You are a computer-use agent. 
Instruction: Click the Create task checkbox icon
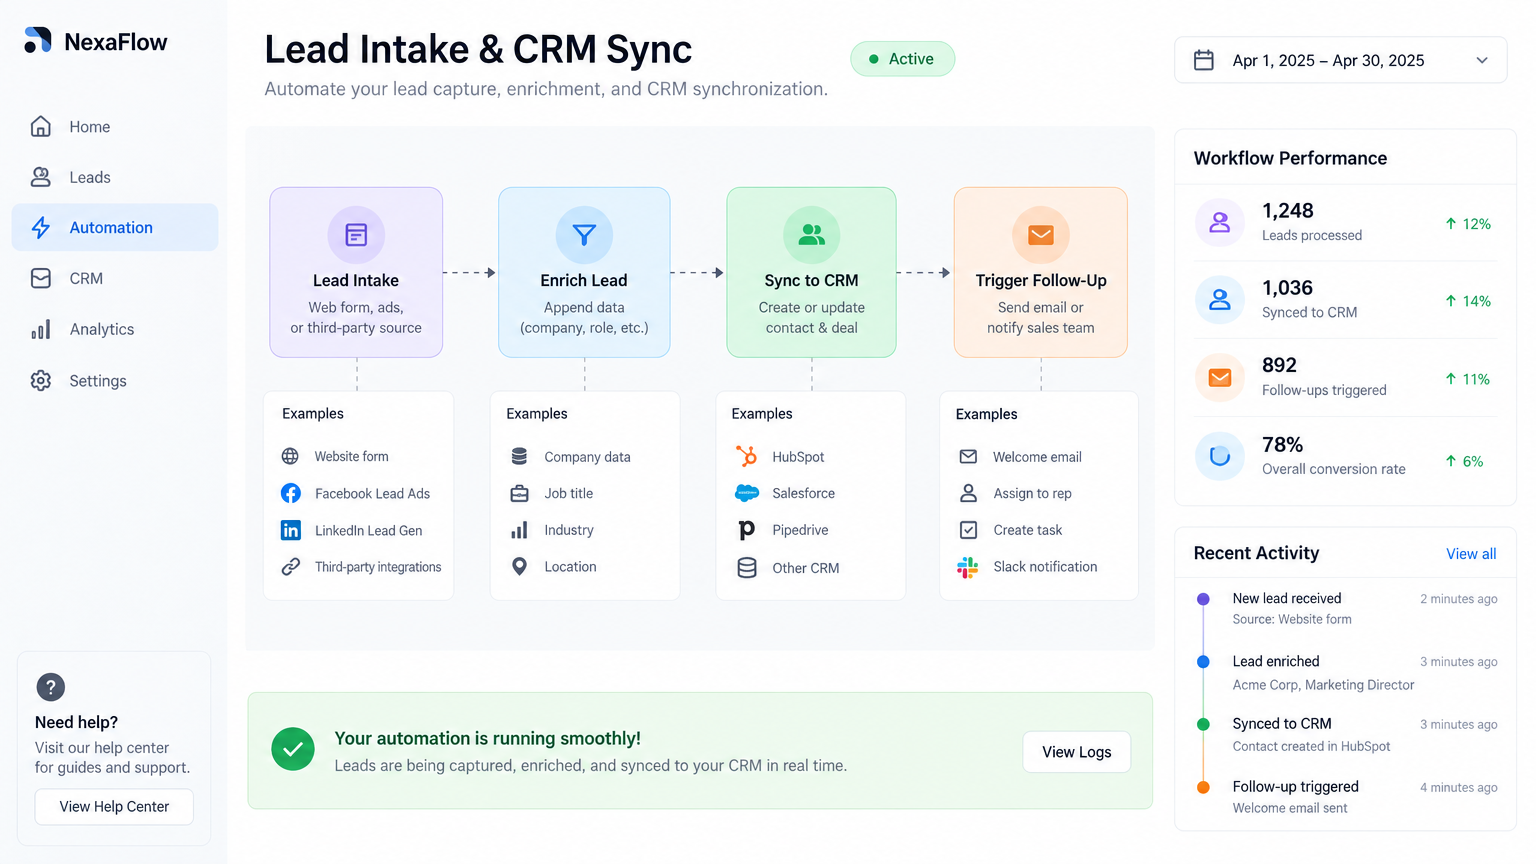(968, 530)
